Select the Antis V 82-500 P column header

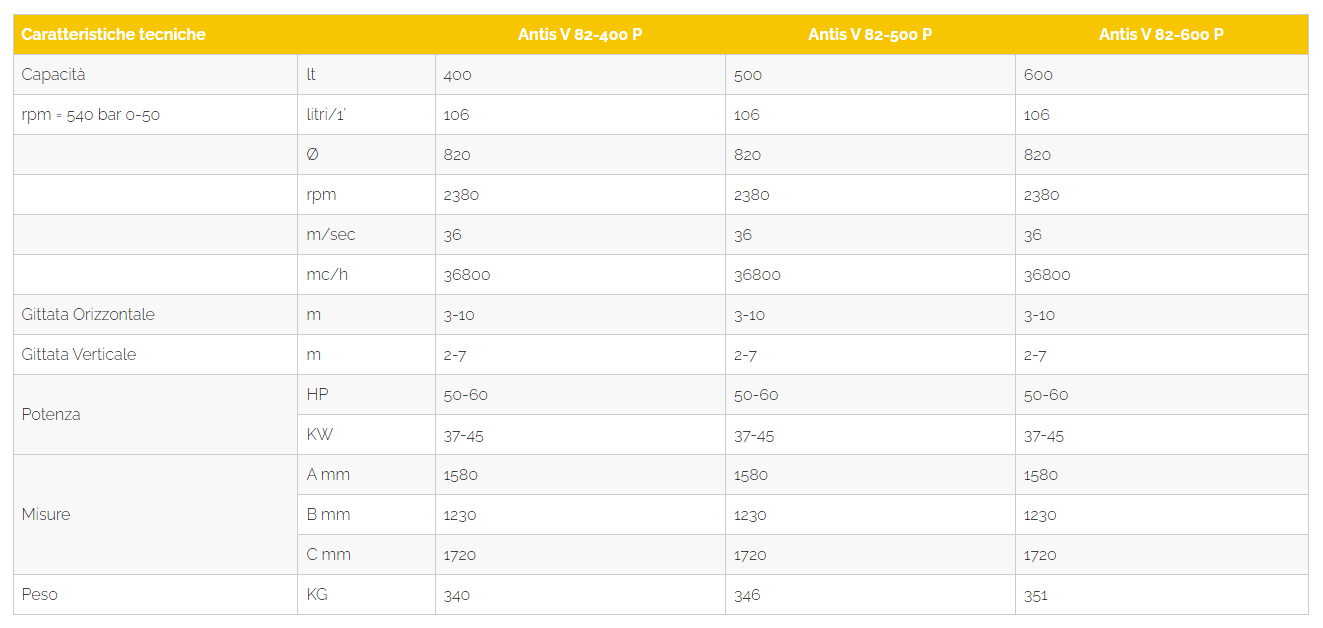(870, 34)
